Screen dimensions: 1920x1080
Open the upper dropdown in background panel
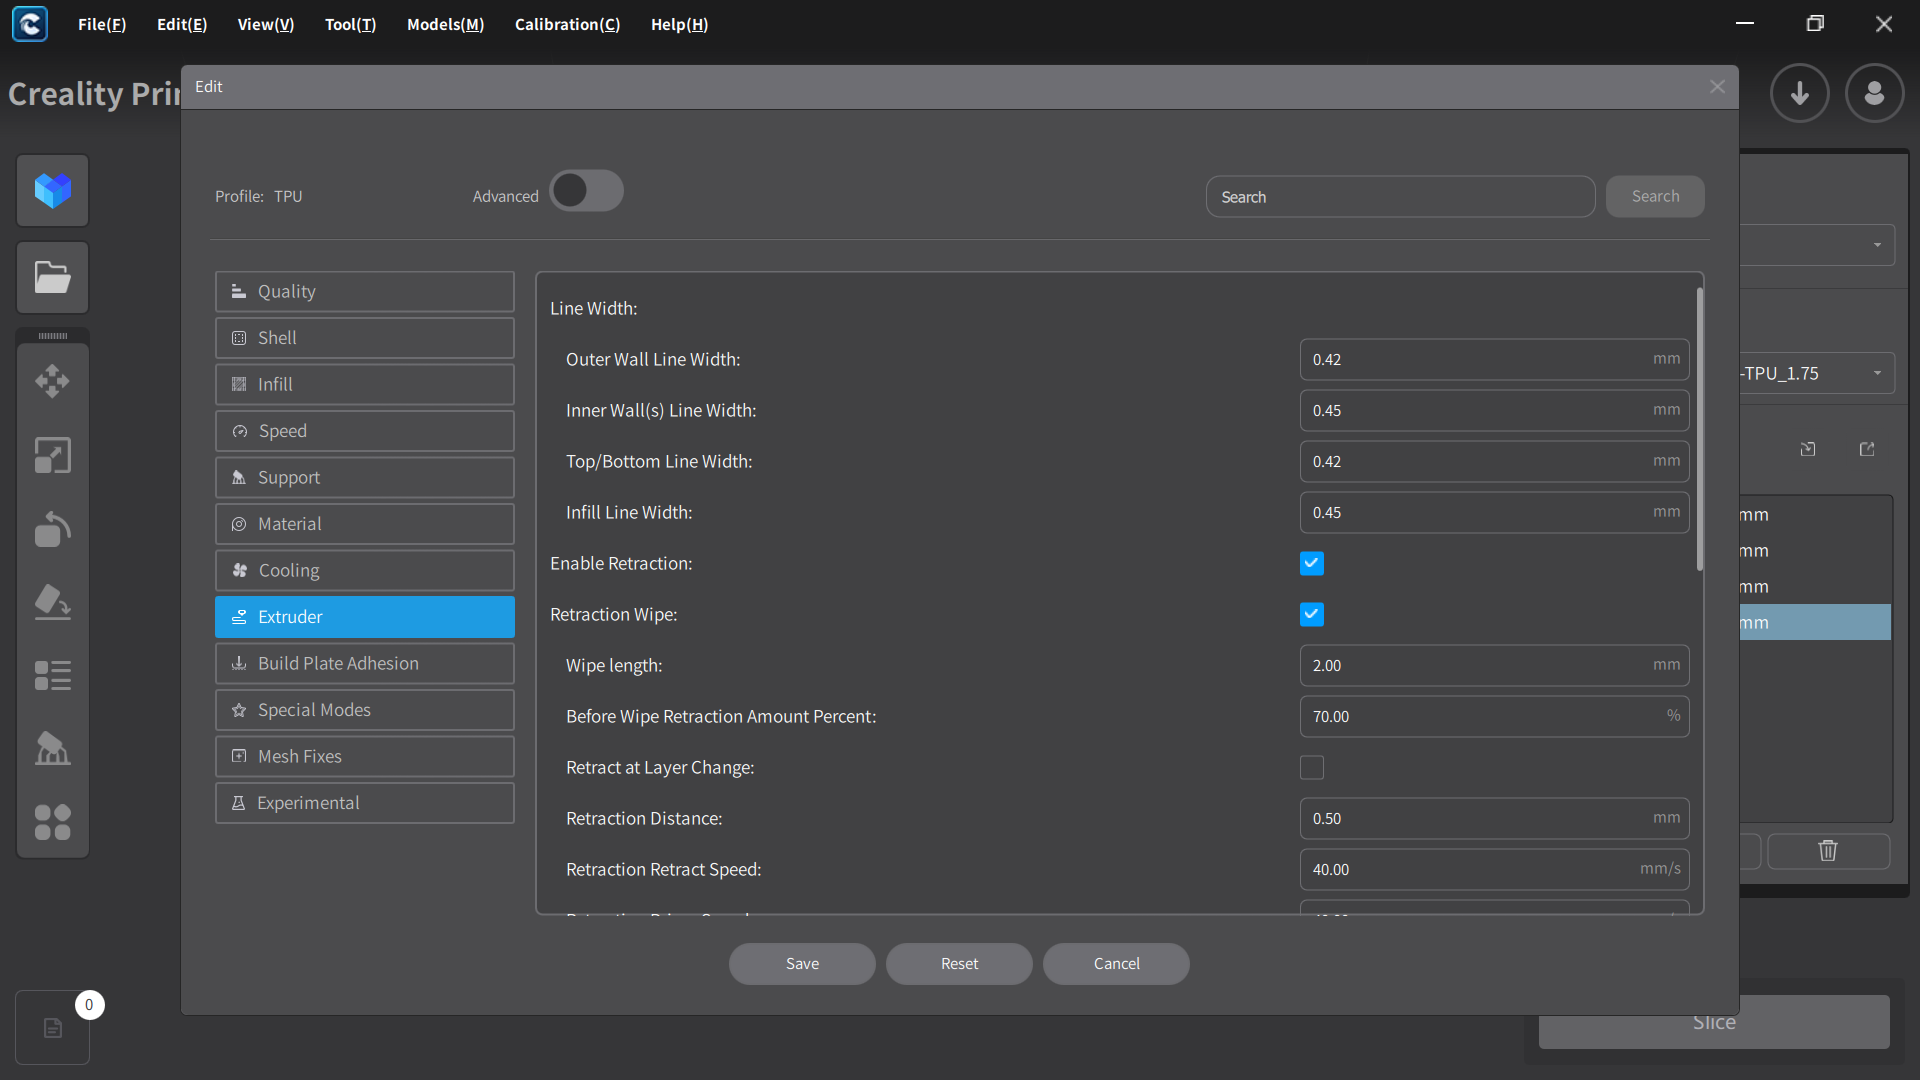click(1817, 245)
